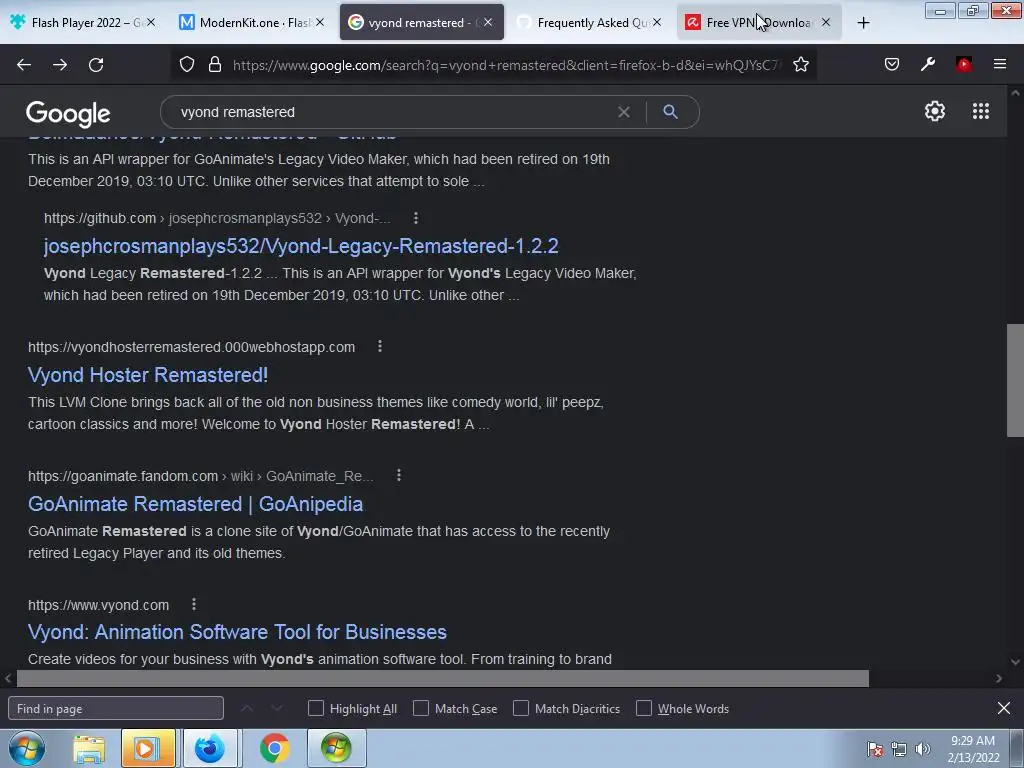The width and height of the screenshot is (1024, 768).
Task: Bookmark this page with the star icon
Action: [x=801, y=65]
